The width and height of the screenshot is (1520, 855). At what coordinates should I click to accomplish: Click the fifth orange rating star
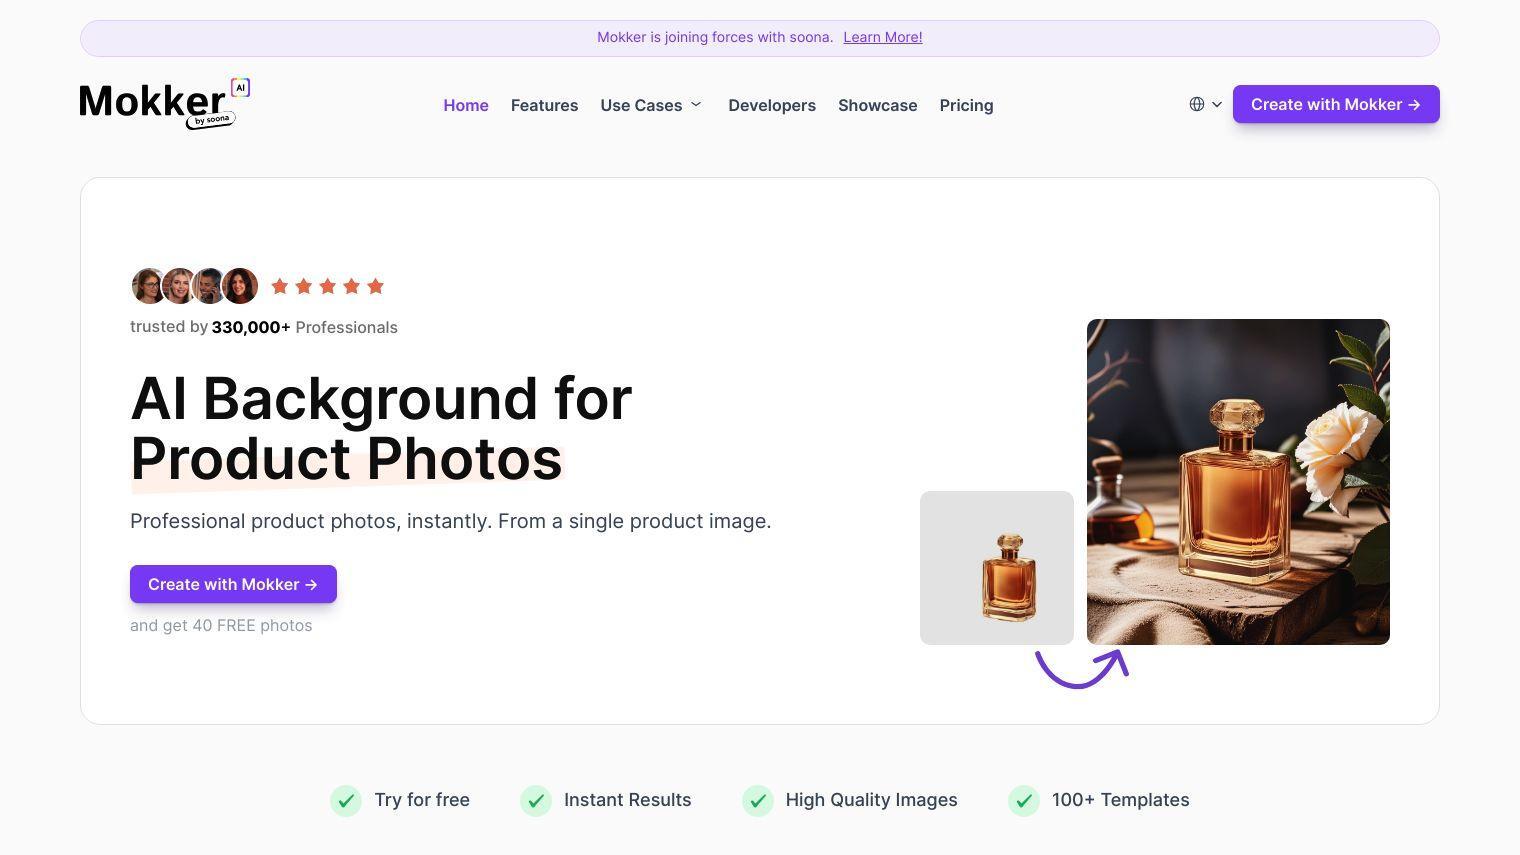pos(376,286)
